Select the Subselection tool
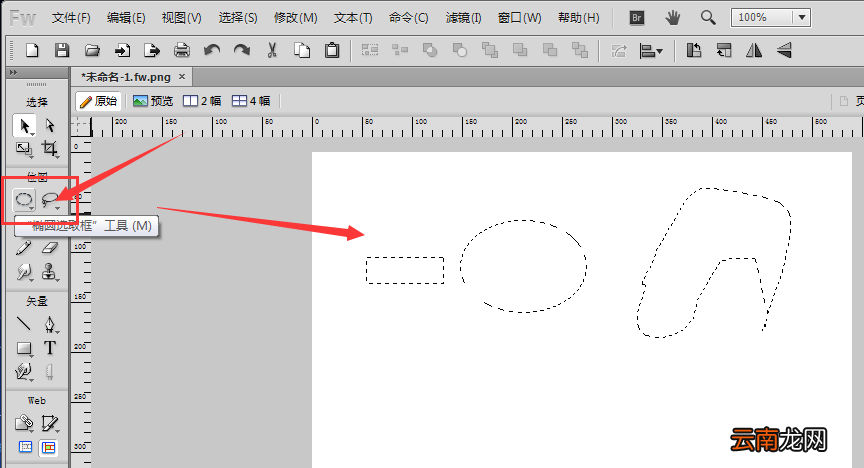The height and width of the screenshot is (468, 864). tap(50, 126)
